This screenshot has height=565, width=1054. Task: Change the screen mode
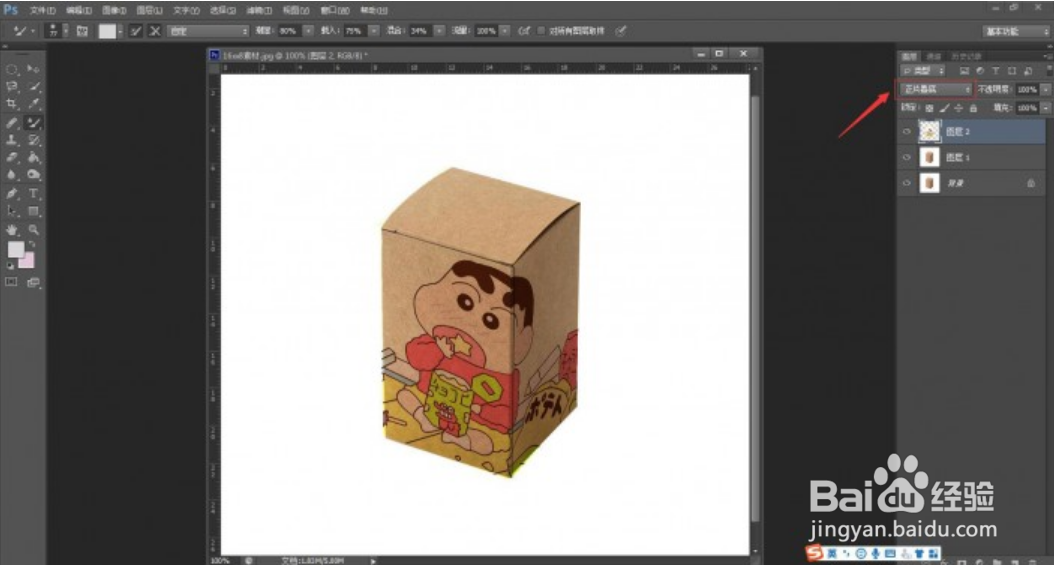33,282
